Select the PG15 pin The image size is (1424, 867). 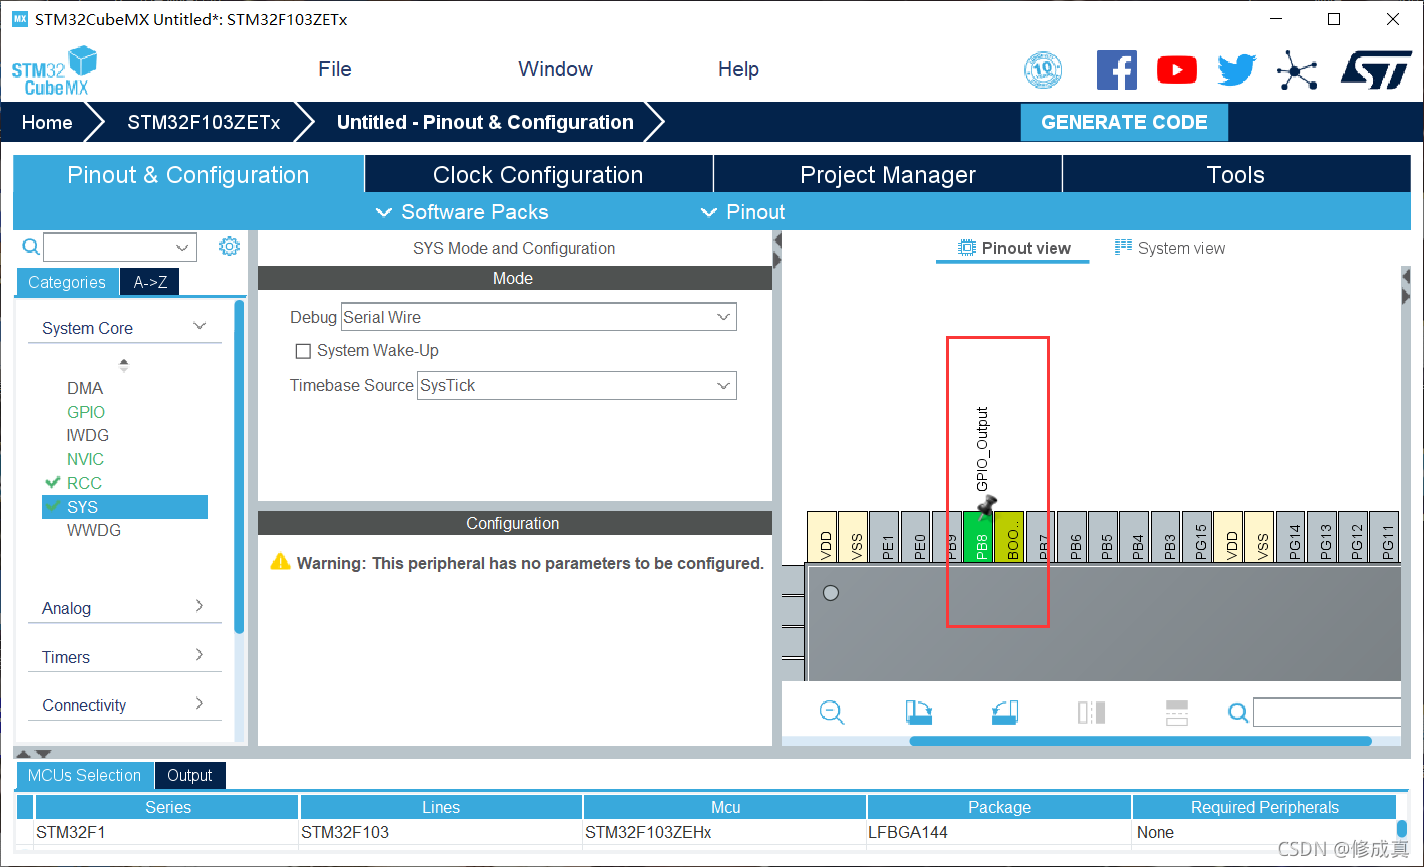(x=1197, y=537)
